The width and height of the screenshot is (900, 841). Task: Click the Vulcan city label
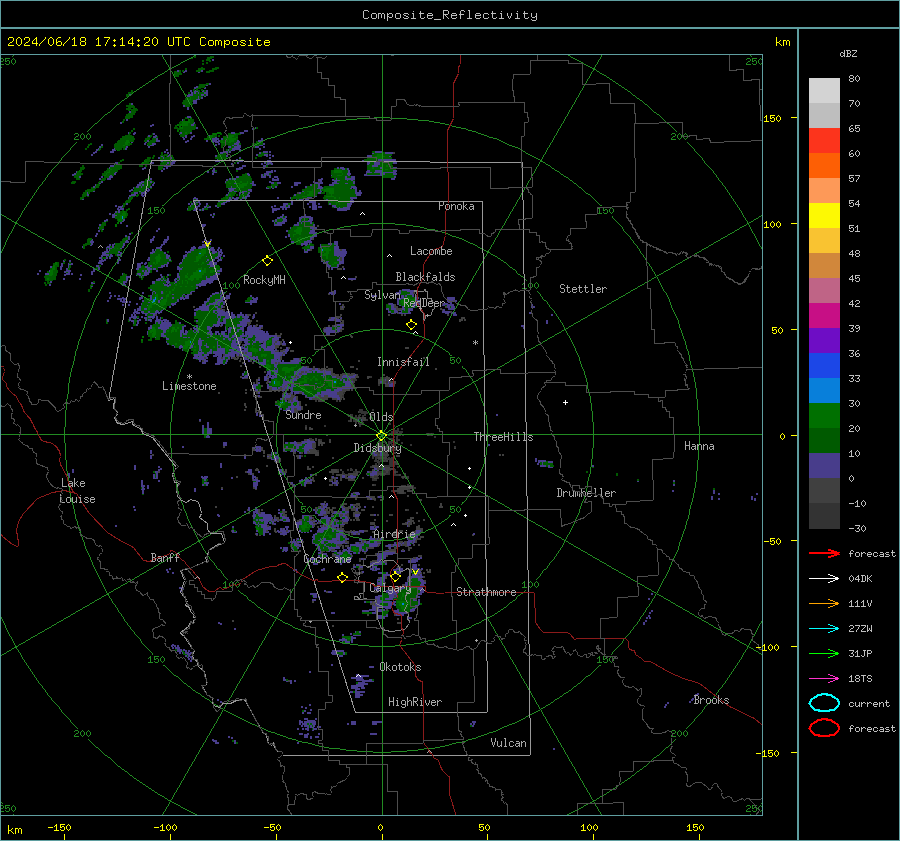(x=508, y=743)
